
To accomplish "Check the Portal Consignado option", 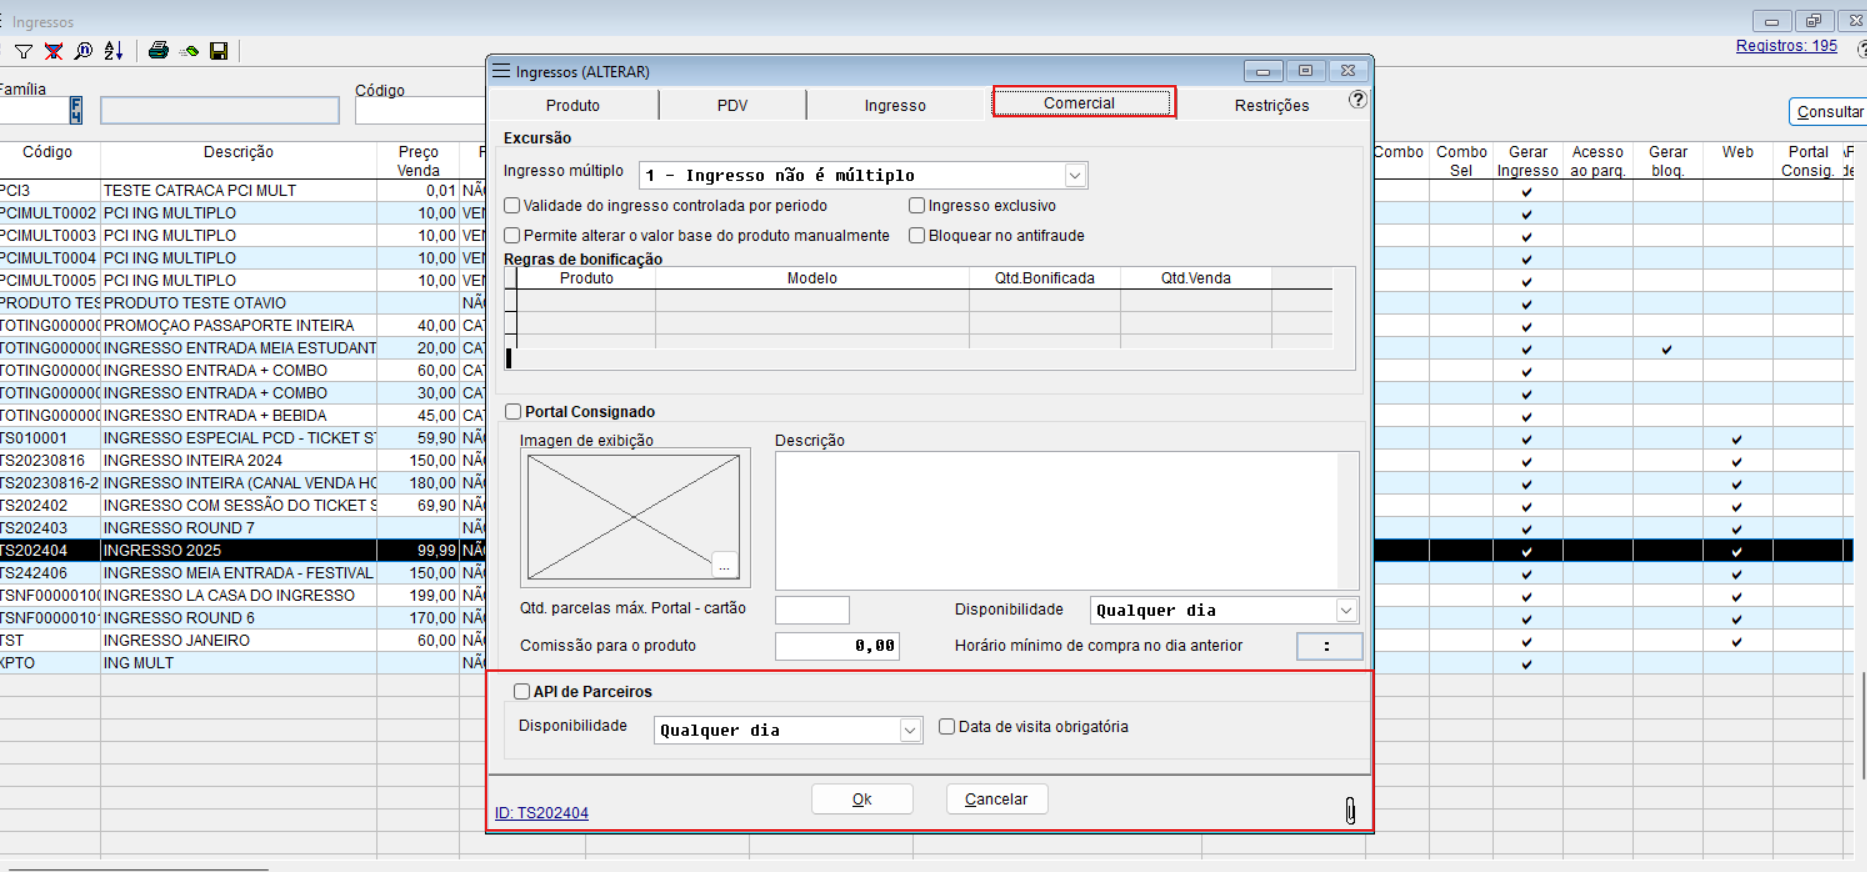I will 513,412.
